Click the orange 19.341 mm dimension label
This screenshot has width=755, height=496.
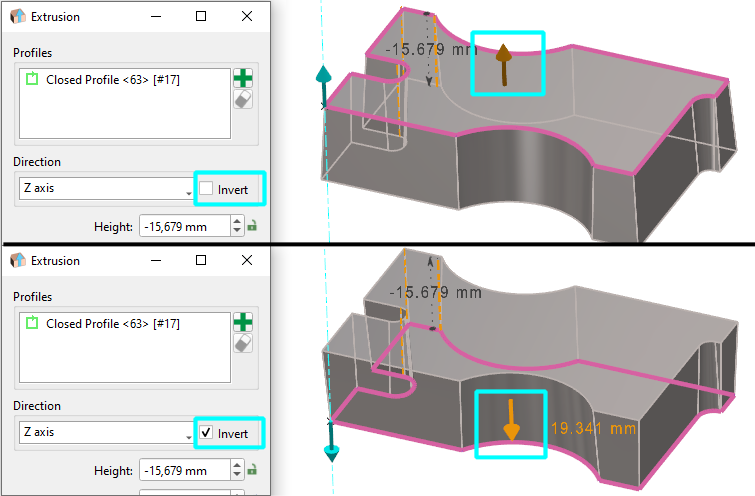point(593,428)
